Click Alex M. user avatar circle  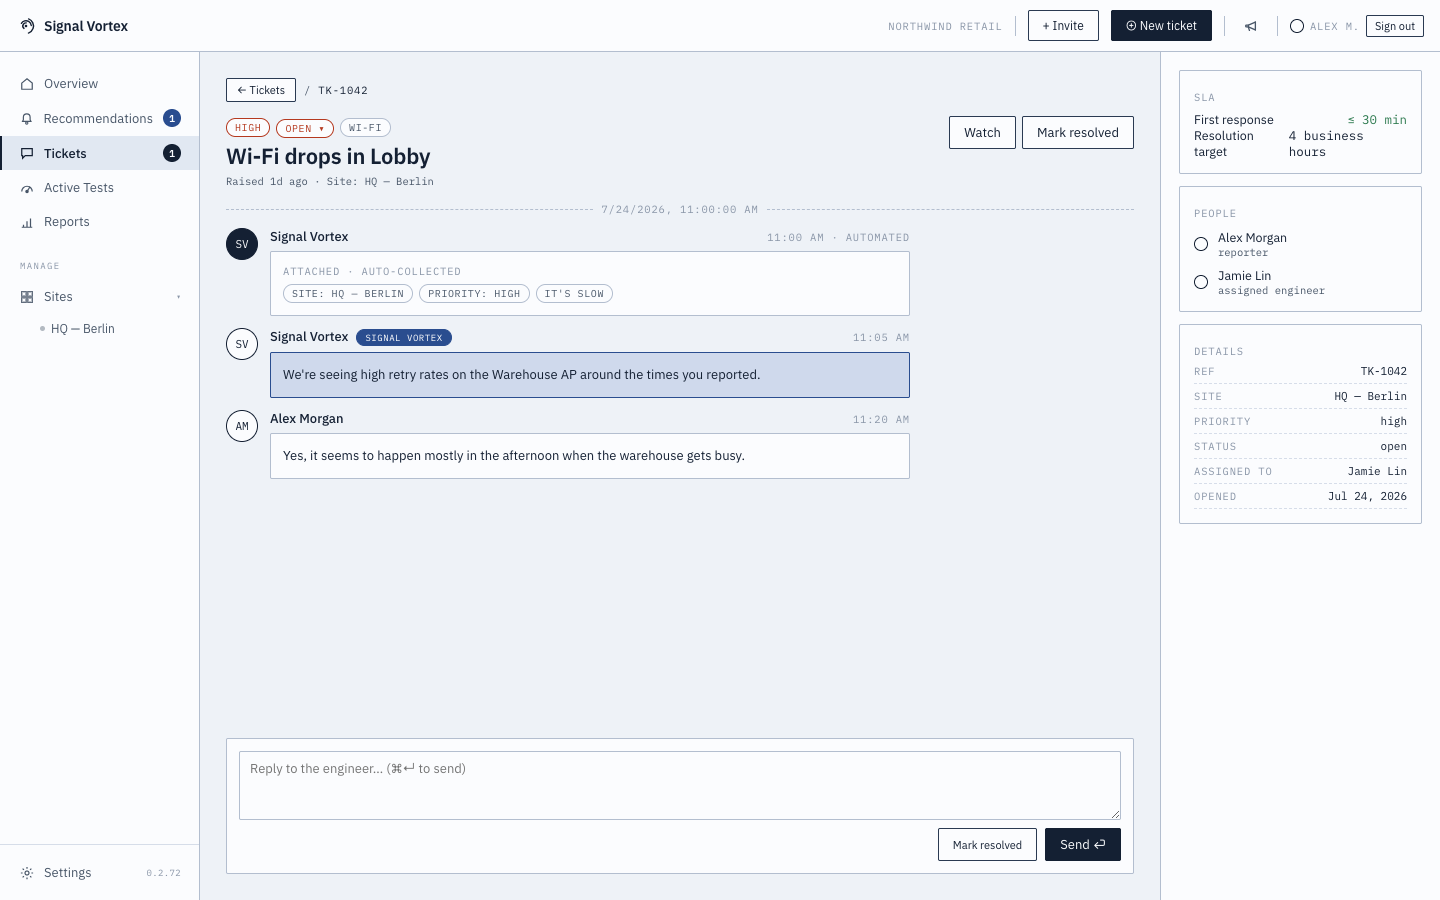tap(1297, 26)
